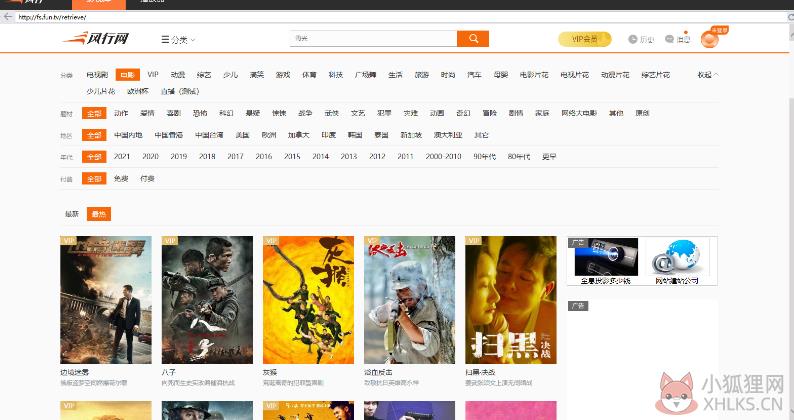794x420 pixels.
Task: Filter year by 80年代
Action: click(x=519, y=157)
